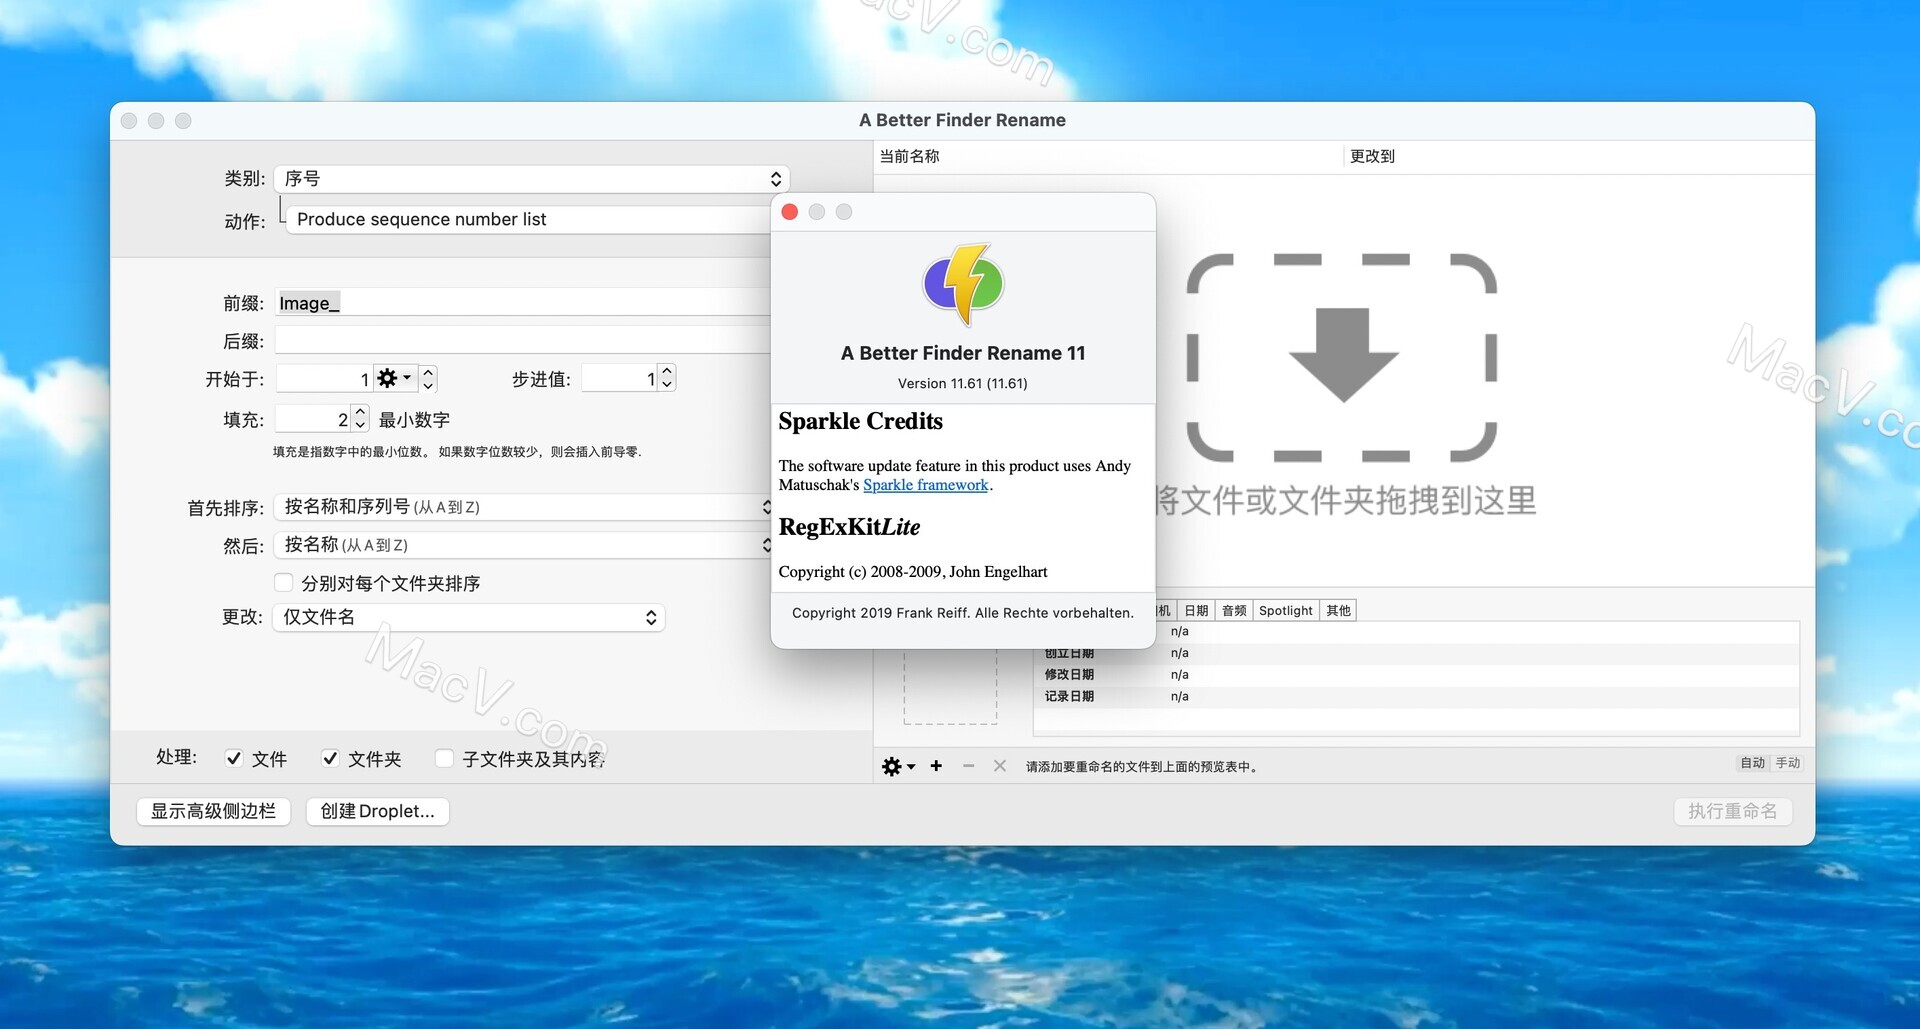This screenshot has width=1920, height=1029.
Task: Click the Version 11.61 text
Action: pos(963,383)
